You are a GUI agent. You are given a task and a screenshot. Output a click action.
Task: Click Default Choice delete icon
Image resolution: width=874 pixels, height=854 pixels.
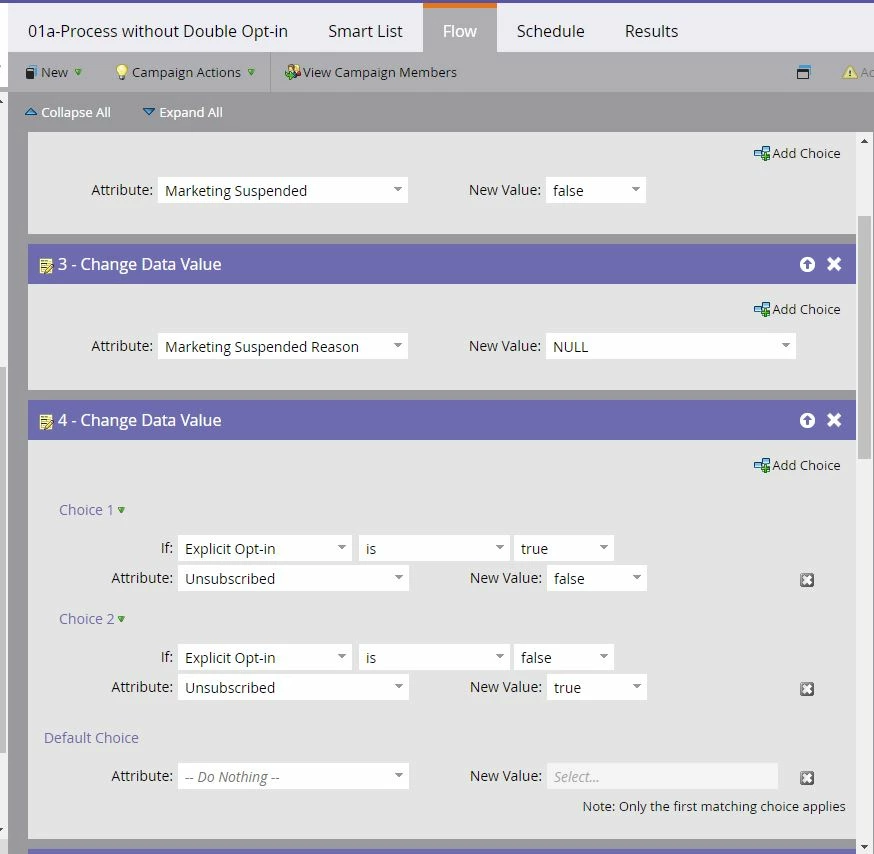coord(807,778)
